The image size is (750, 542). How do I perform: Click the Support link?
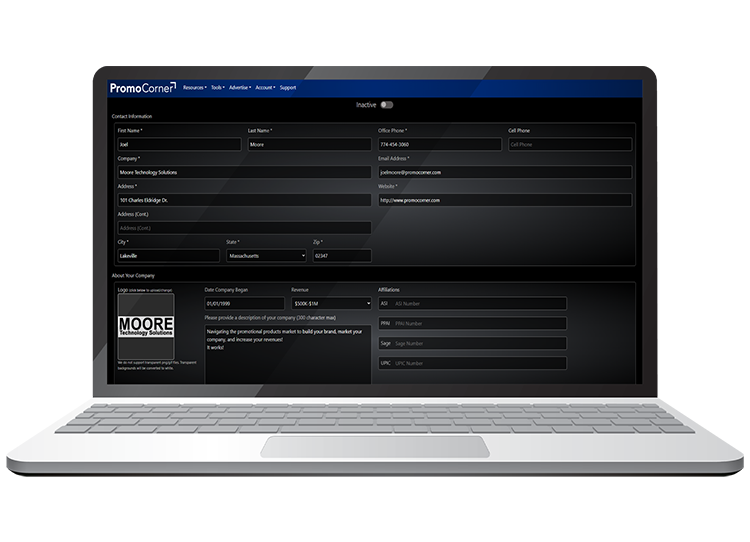[288, 88]
